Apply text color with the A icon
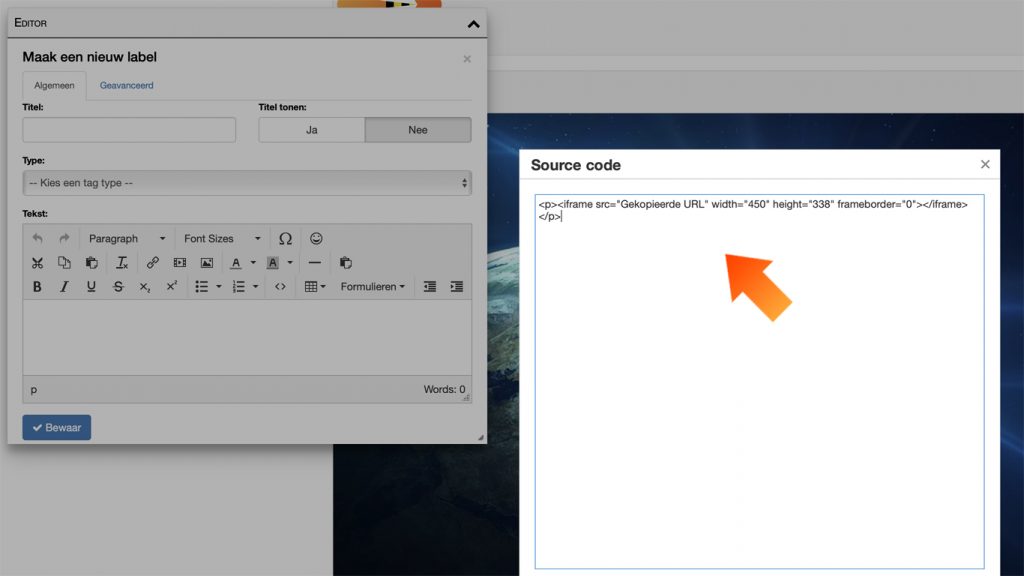1024x576 pixels. pos(236,263)
